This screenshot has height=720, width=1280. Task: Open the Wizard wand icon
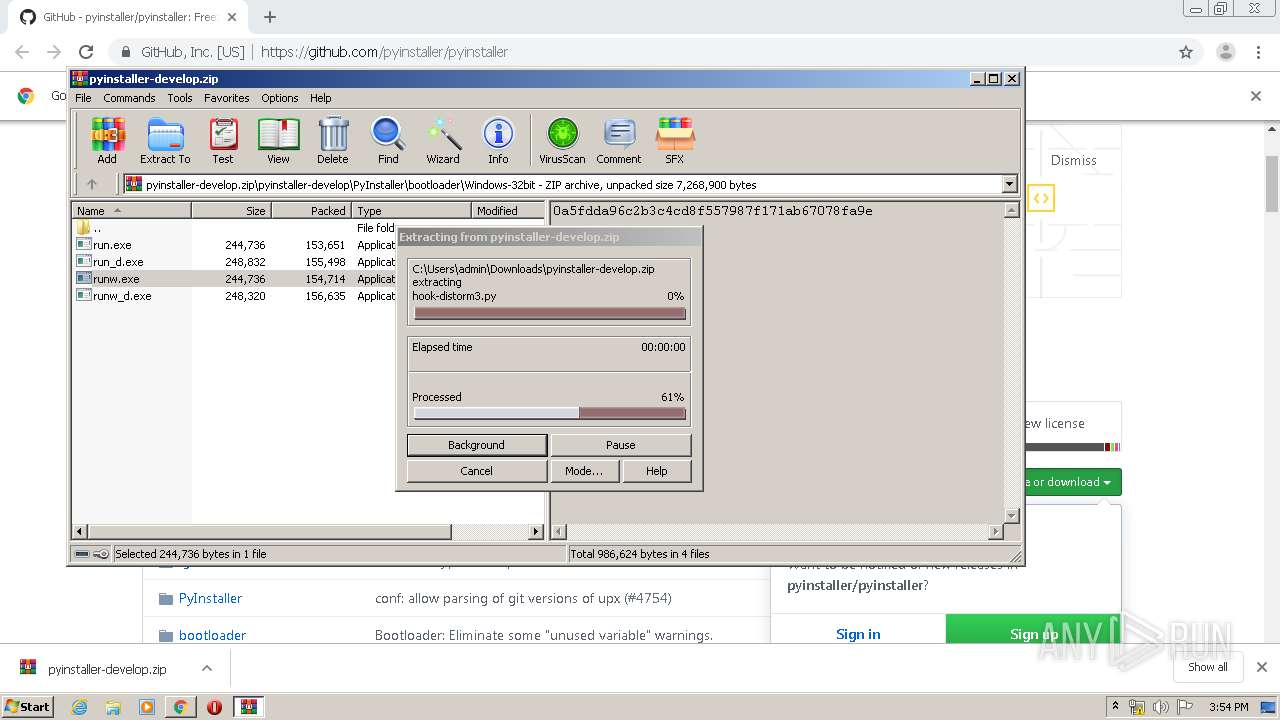[443, 140]
